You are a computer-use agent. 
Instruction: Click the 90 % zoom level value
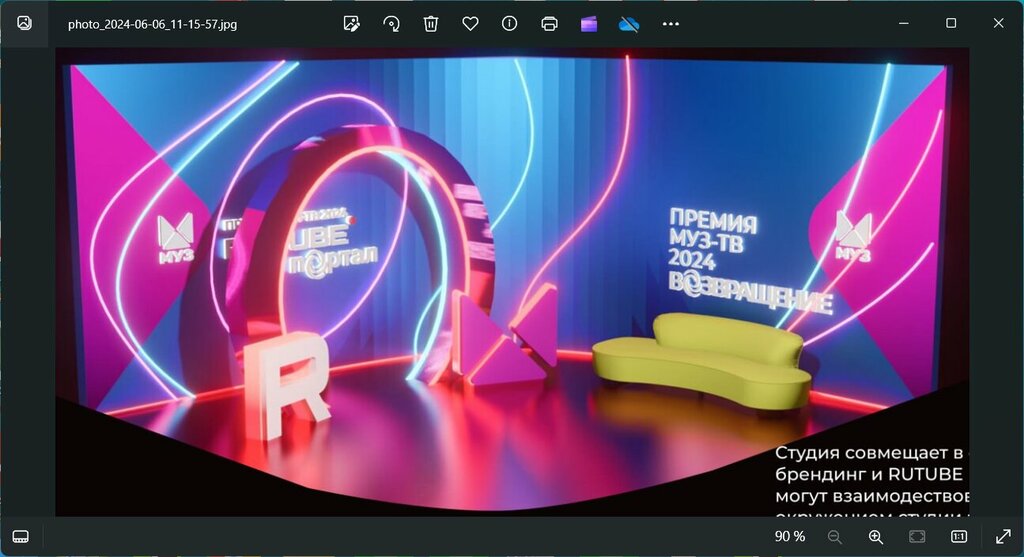790,537
